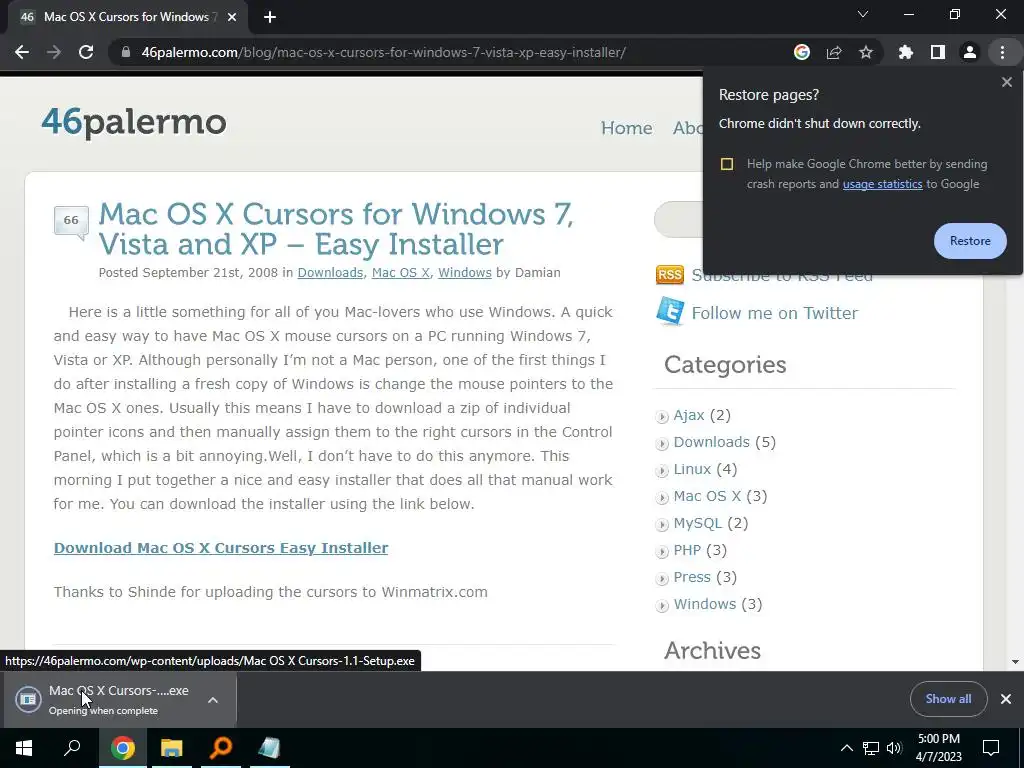Open Windows category in sidebar
The width and height of the screenshot is (1024, 768).
tap(704, 604)
